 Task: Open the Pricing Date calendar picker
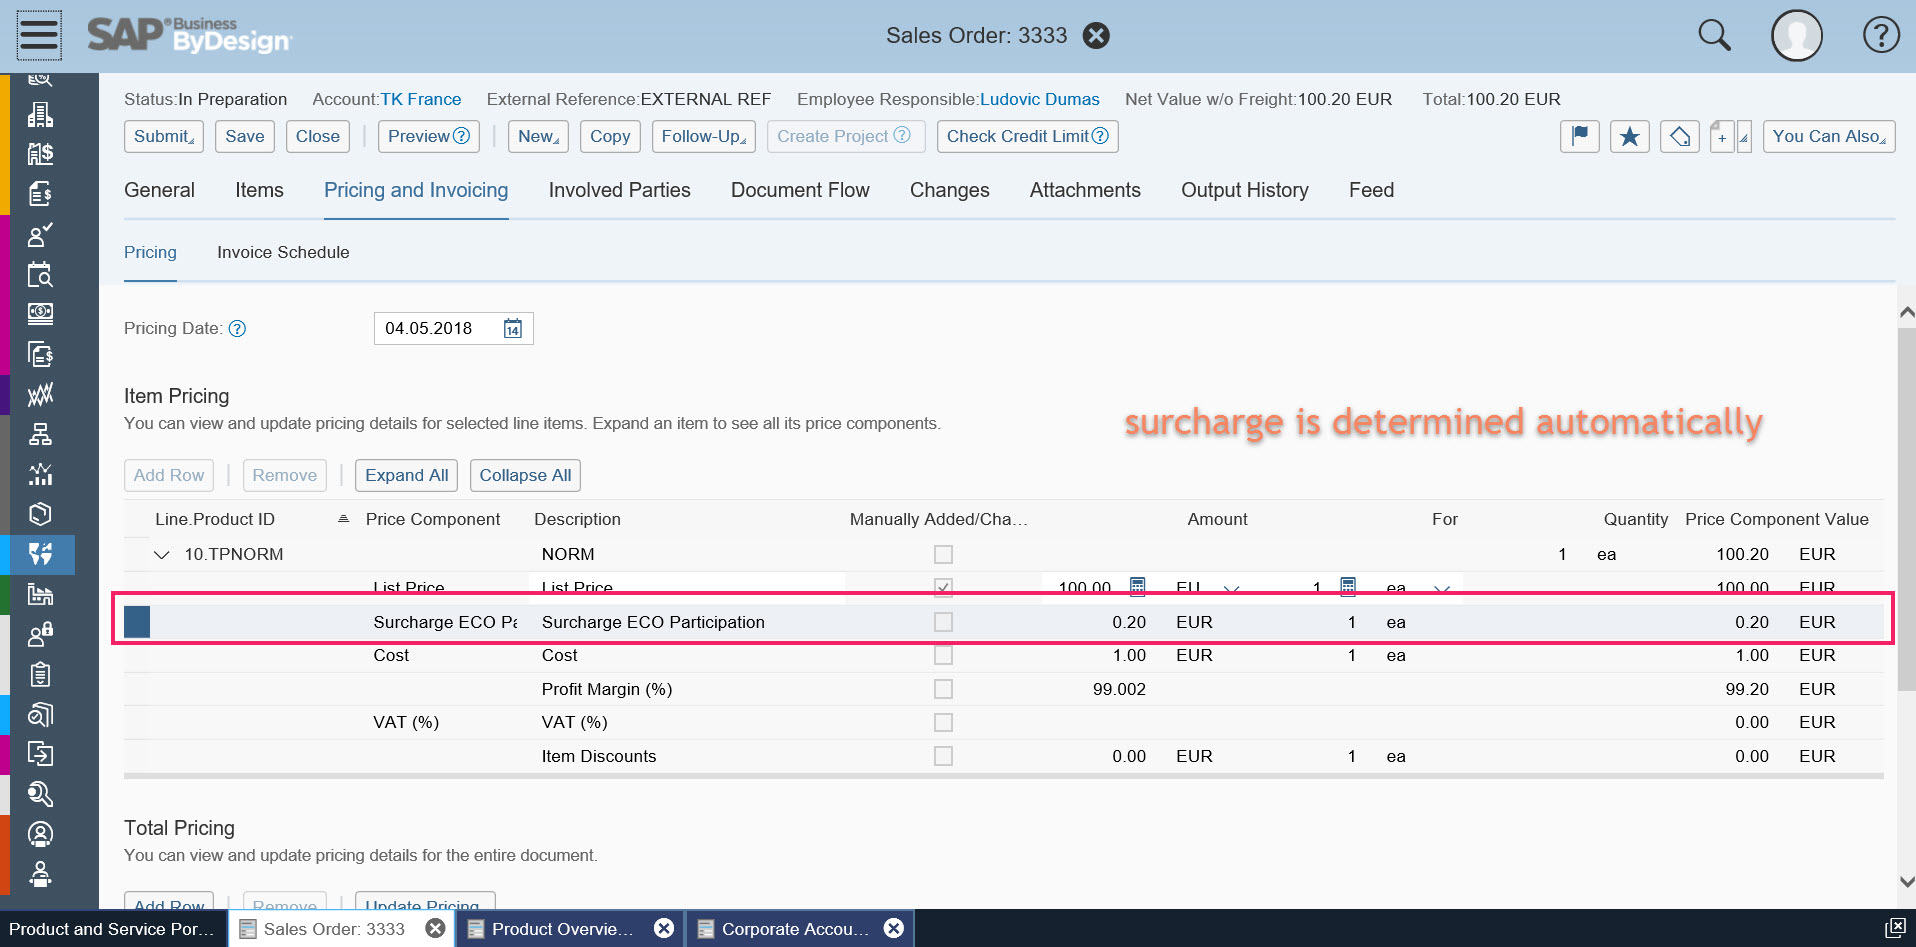coord(513,329)
